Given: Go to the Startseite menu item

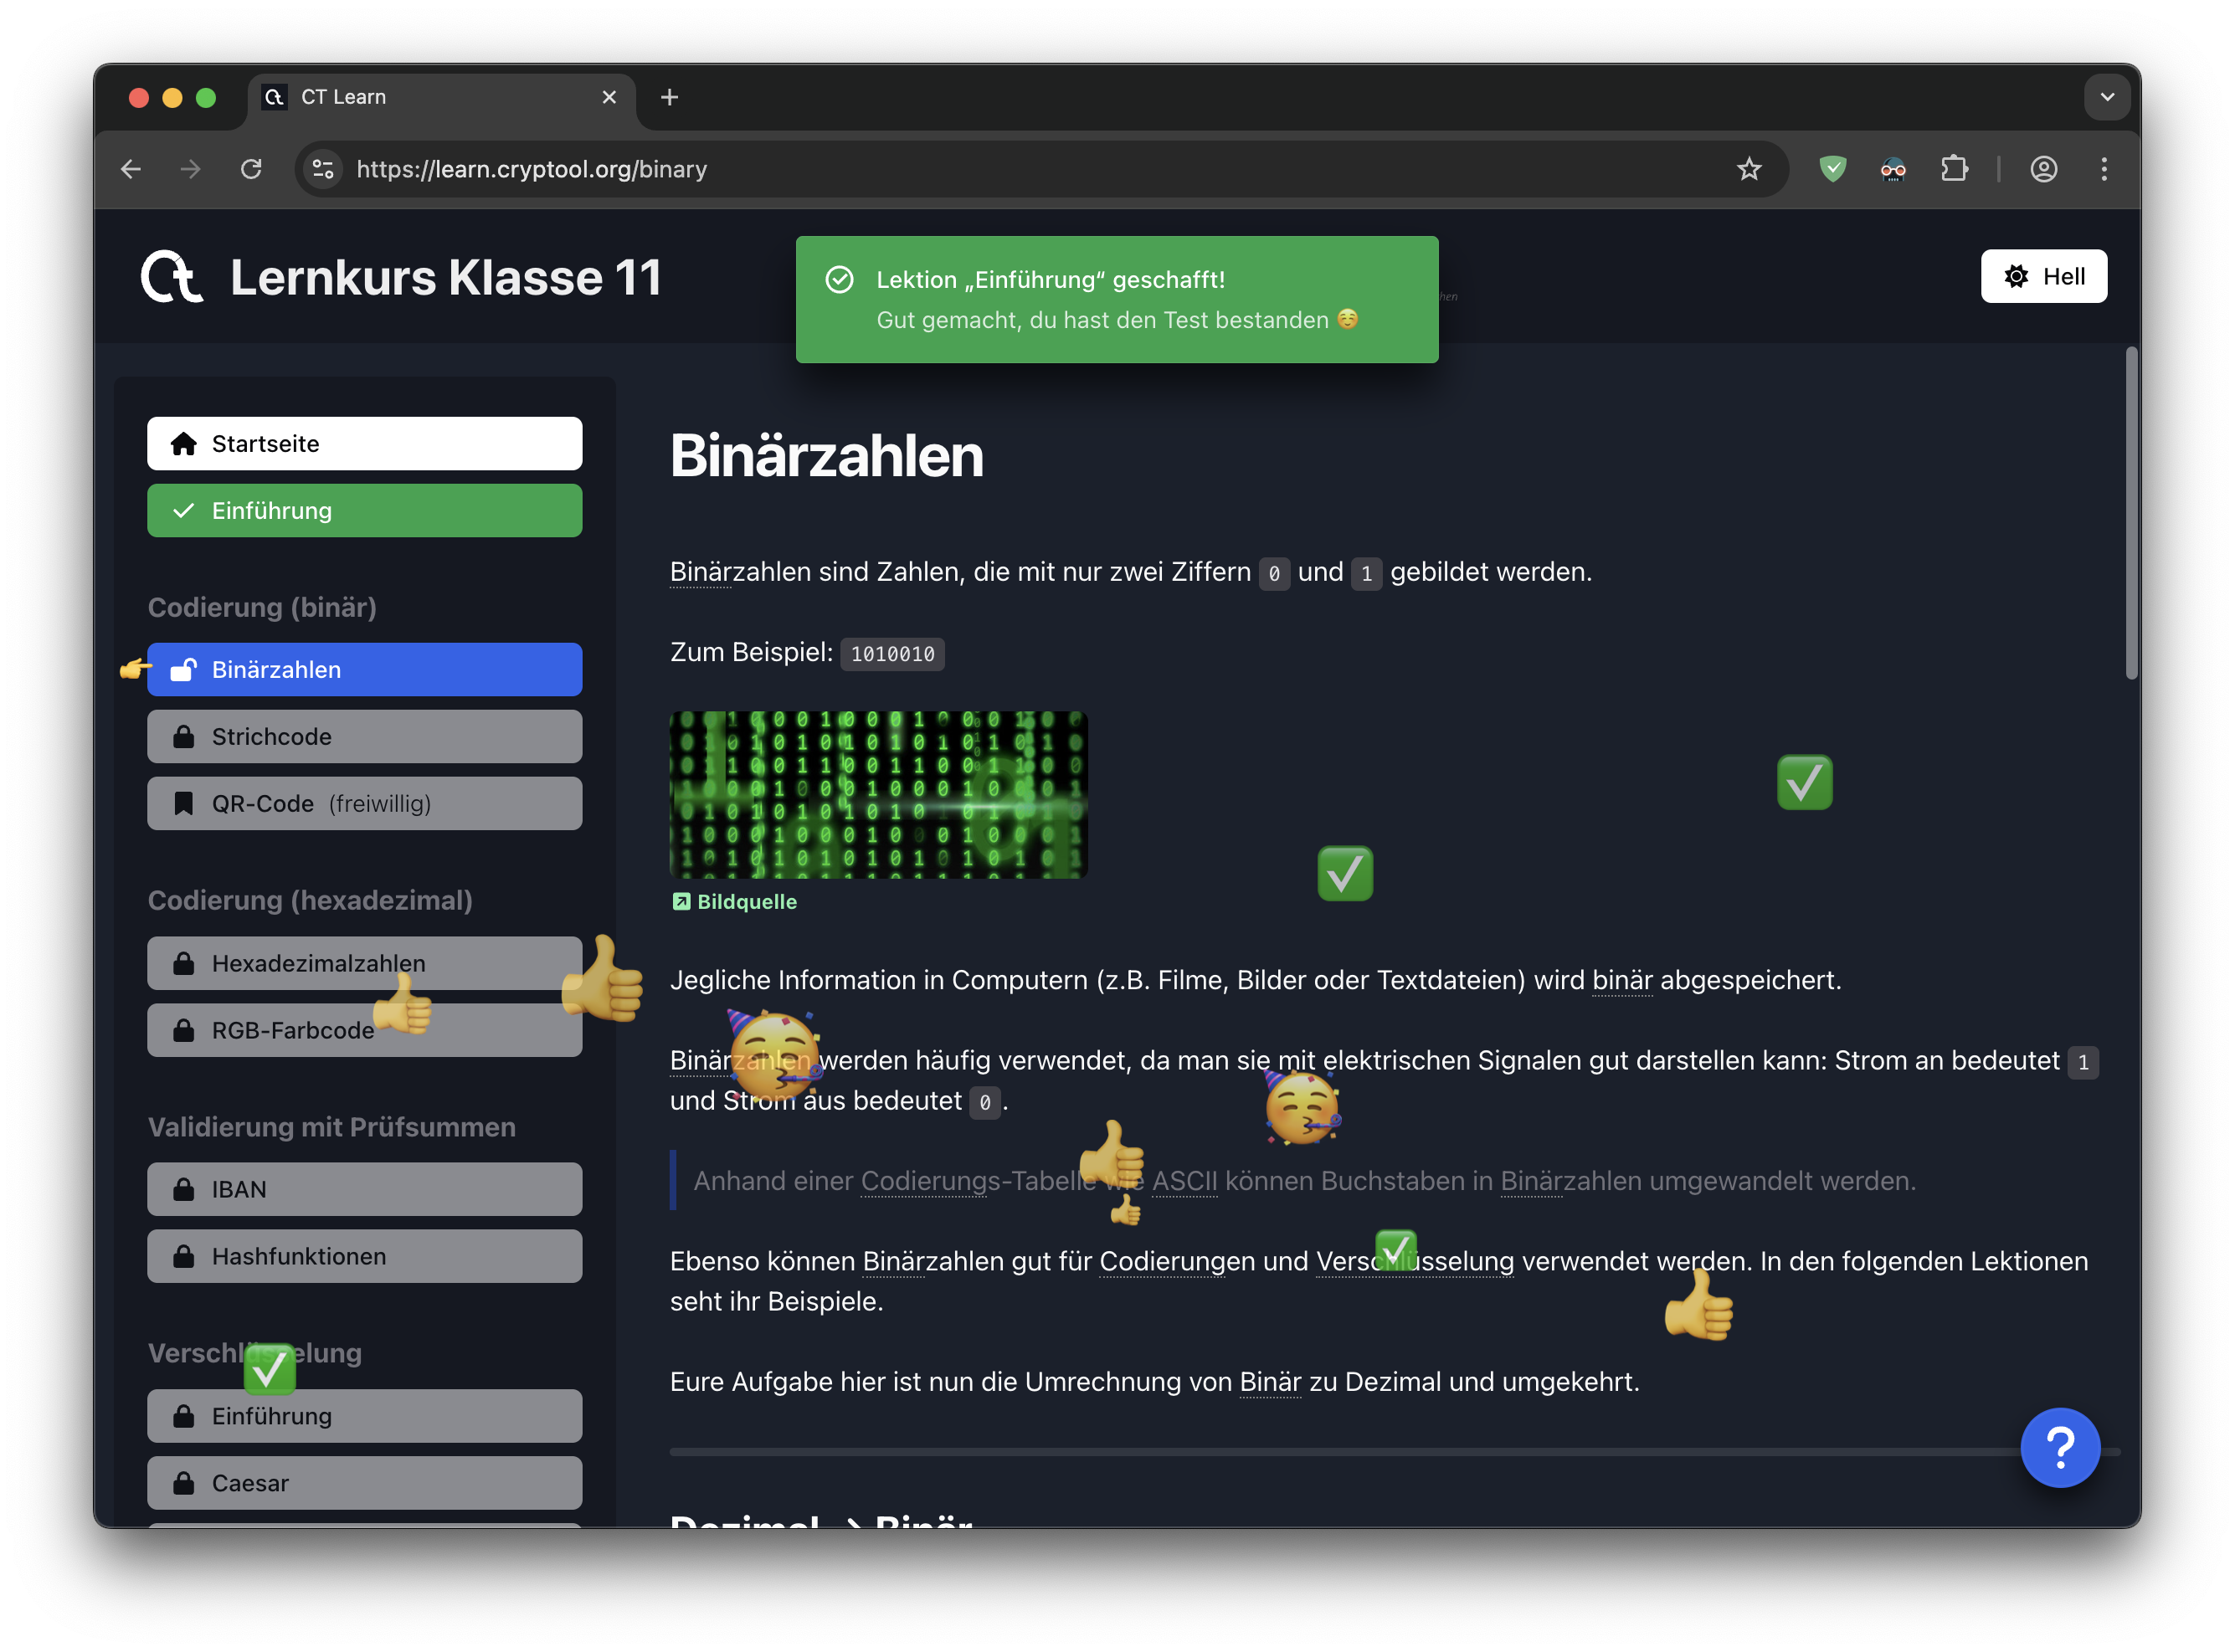Looking at the screenshot, I should coord(364,444).
